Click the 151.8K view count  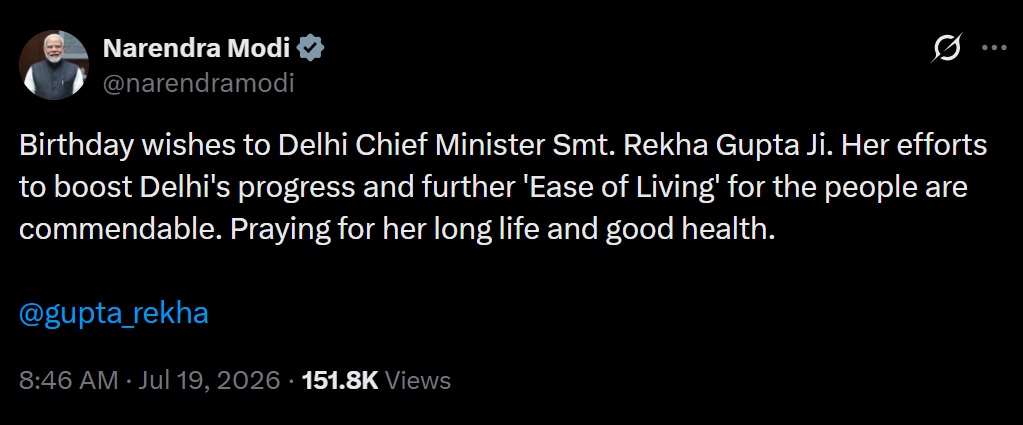coord(340,380)
